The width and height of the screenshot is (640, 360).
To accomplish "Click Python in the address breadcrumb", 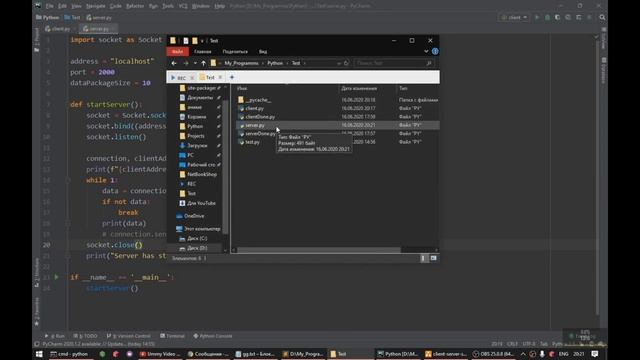I will click(275, 63).
